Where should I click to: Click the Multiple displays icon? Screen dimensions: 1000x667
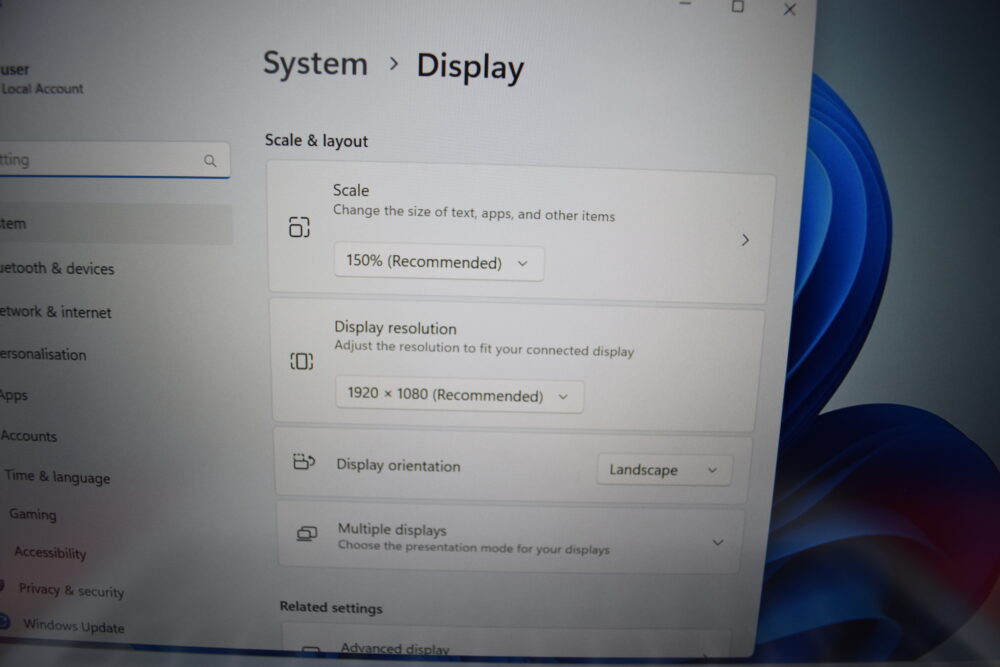[x=307, y=533]
